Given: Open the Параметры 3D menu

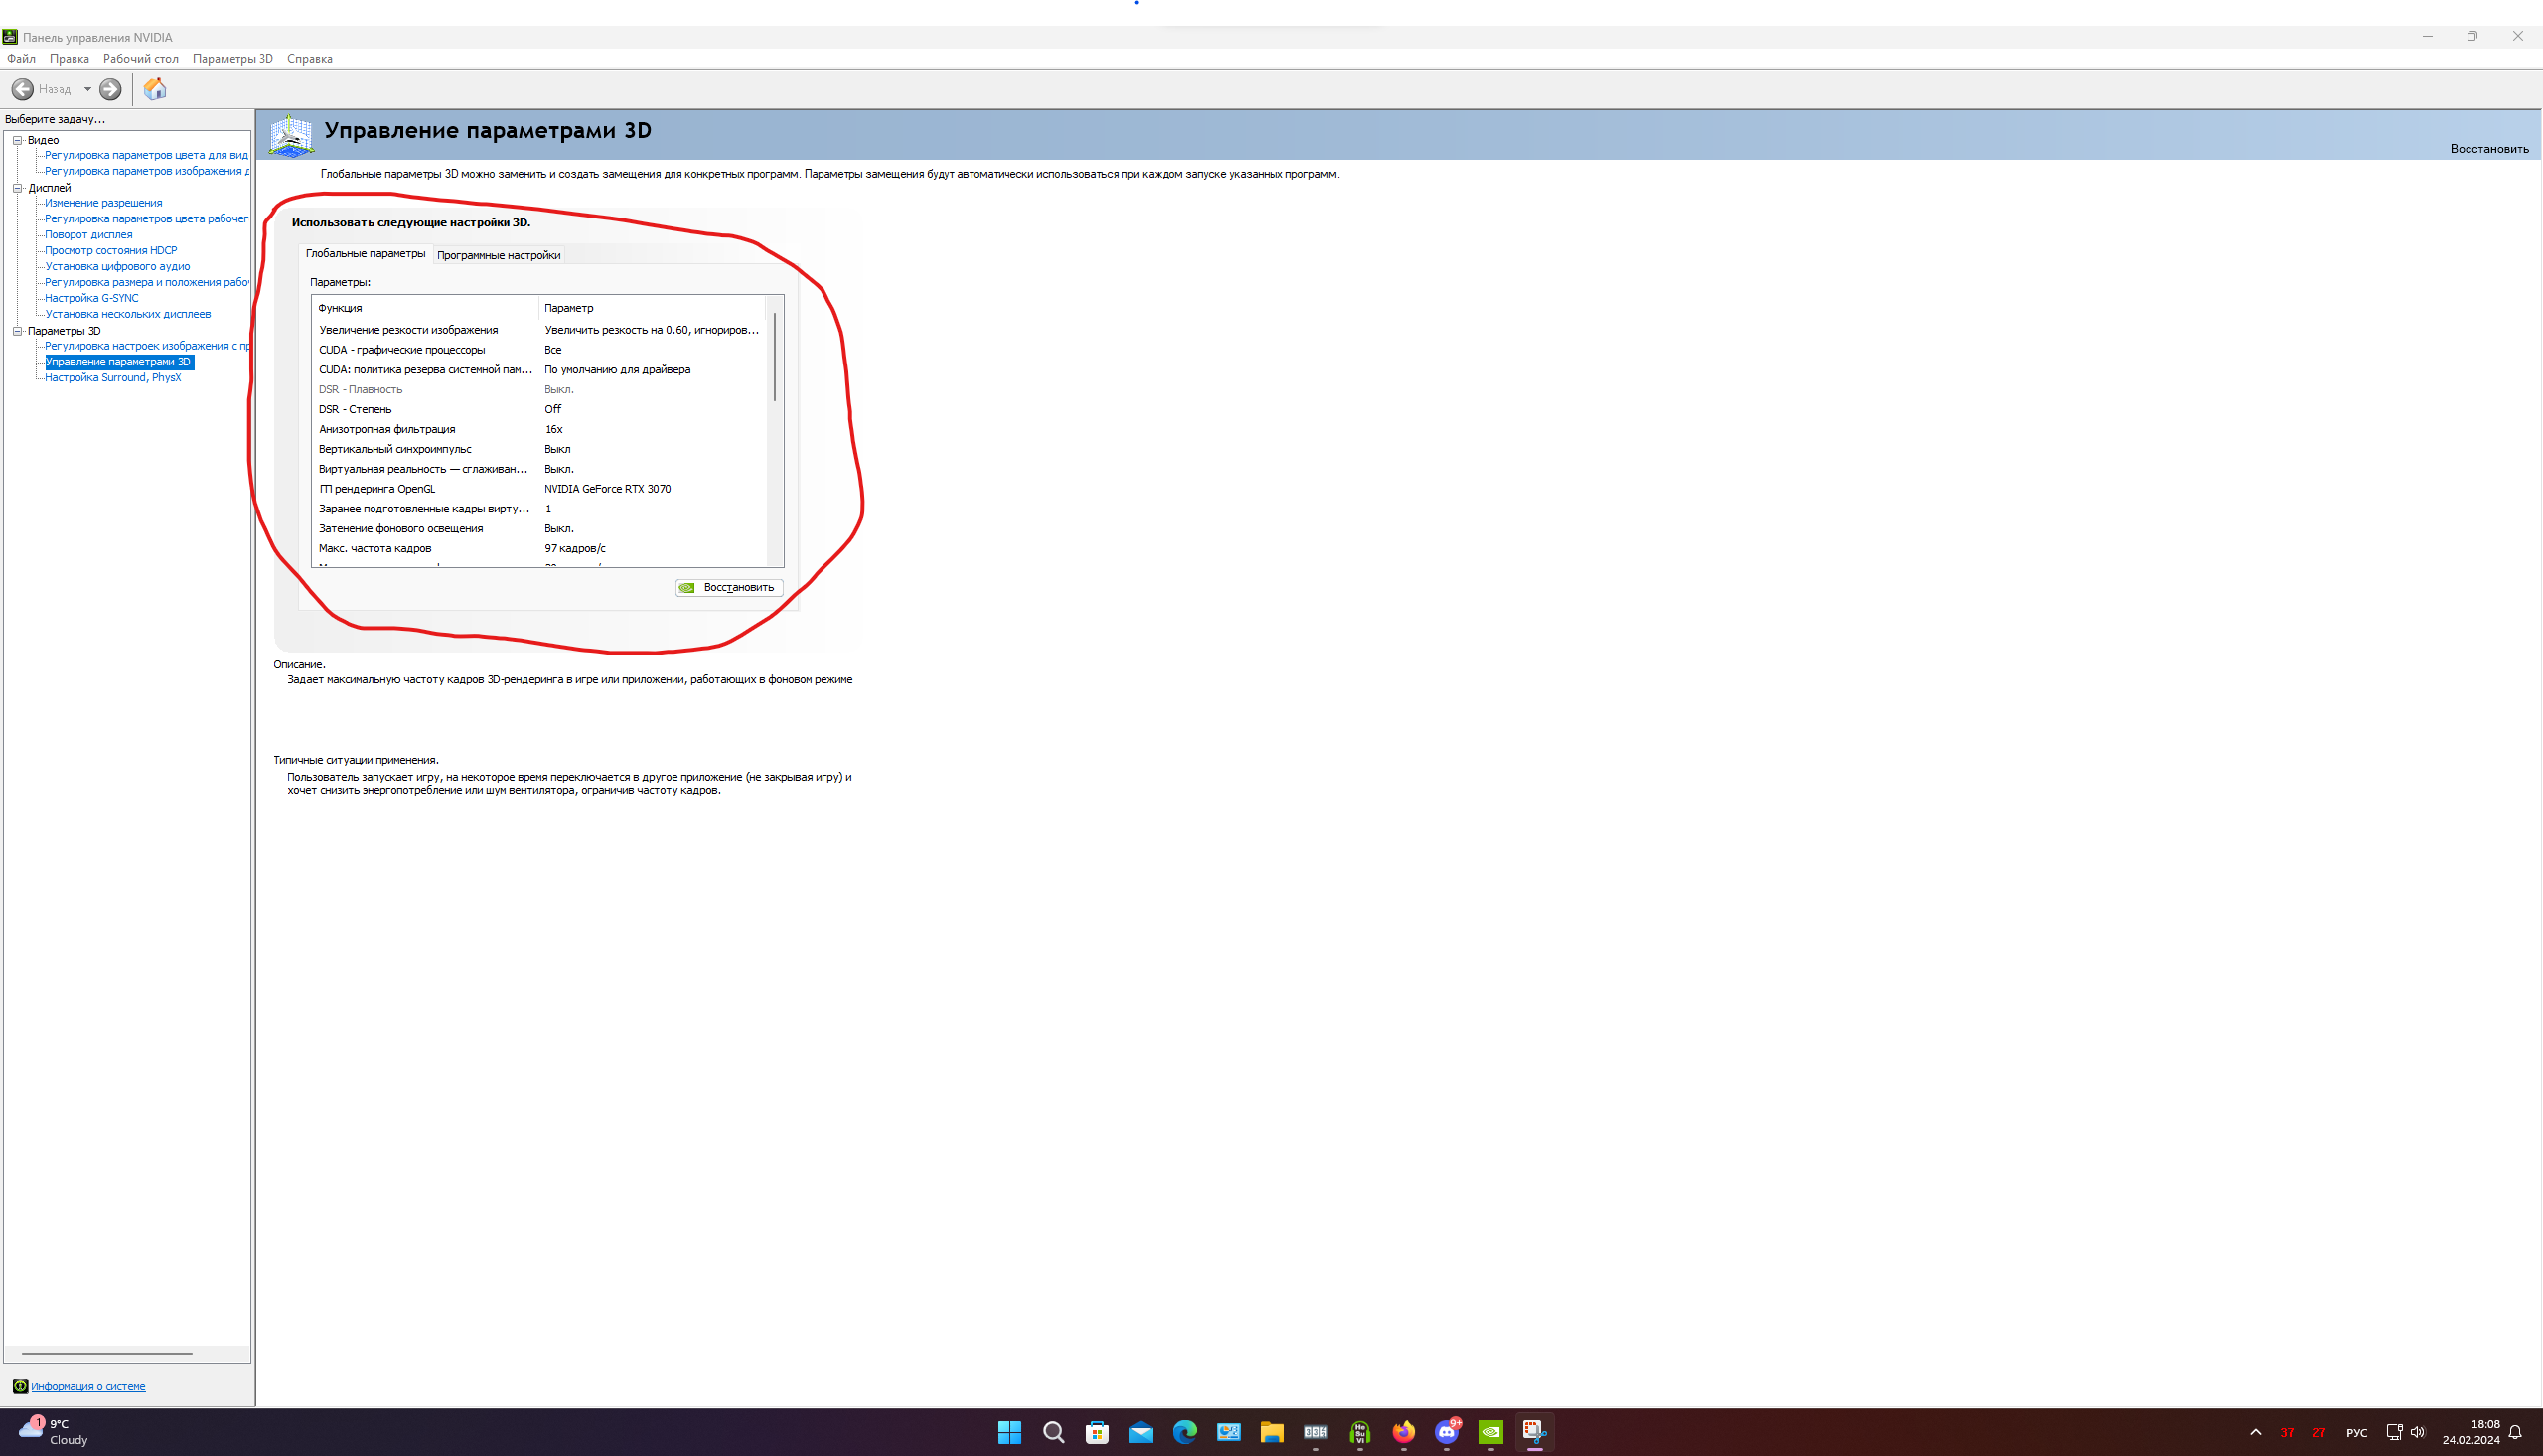Looking at the screenshot, I should (x=232, y=58).
